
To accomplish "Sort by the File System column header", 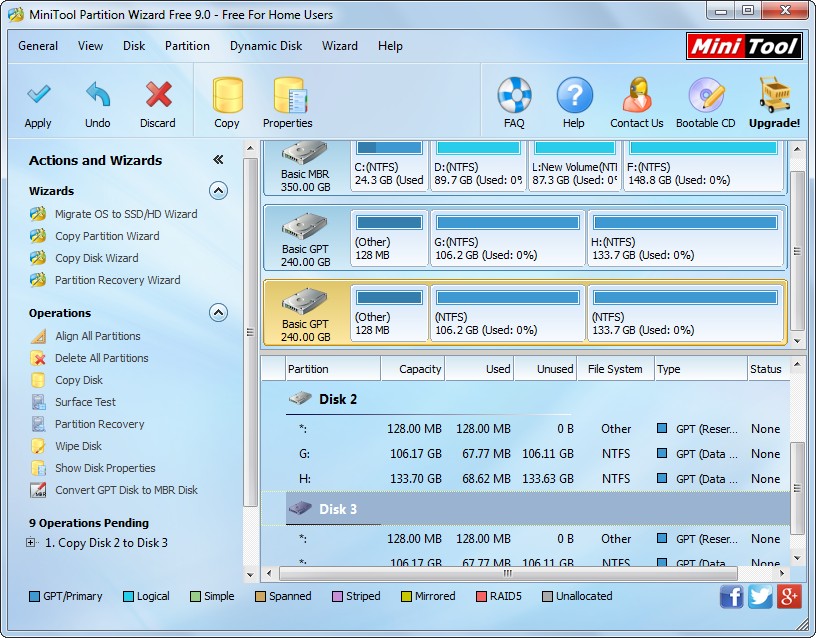I will 615,369.
